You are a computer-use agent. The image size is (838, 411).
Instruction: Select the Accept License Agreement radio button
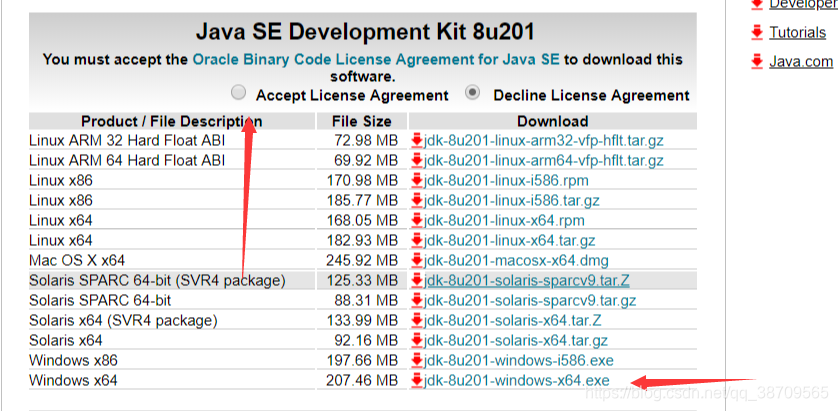(238, 93)
